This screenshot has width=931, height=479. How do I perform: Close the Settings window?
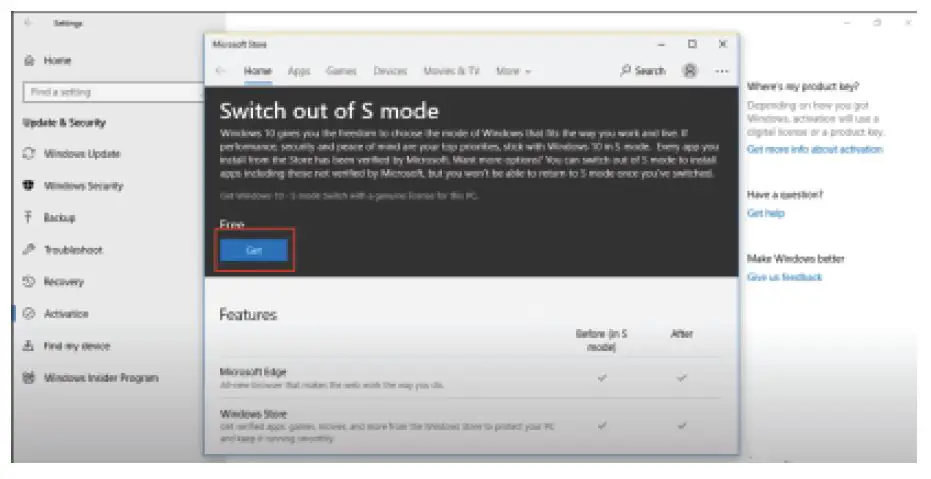pos(908,23)
